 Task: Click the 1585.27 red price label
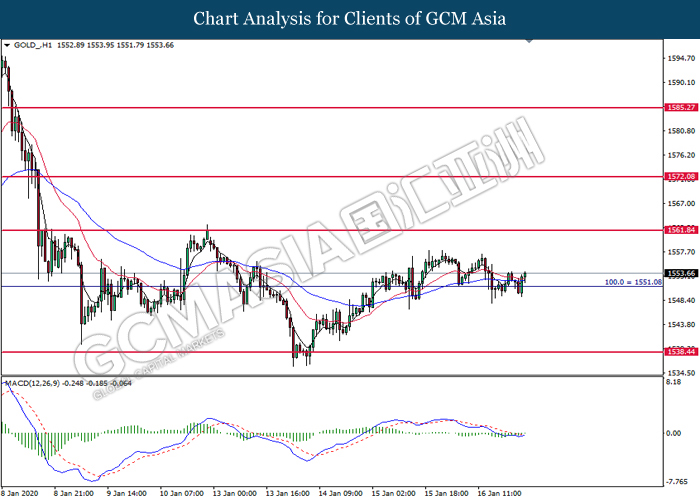[x=681, y=108]
